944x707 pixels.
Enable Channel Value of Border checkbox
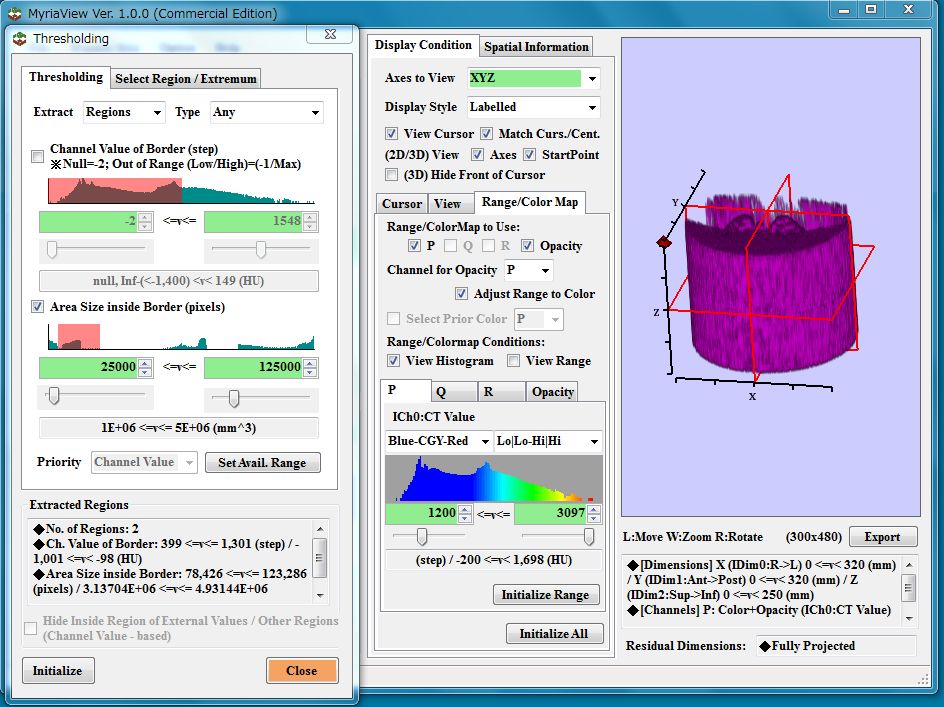[37, 156]
